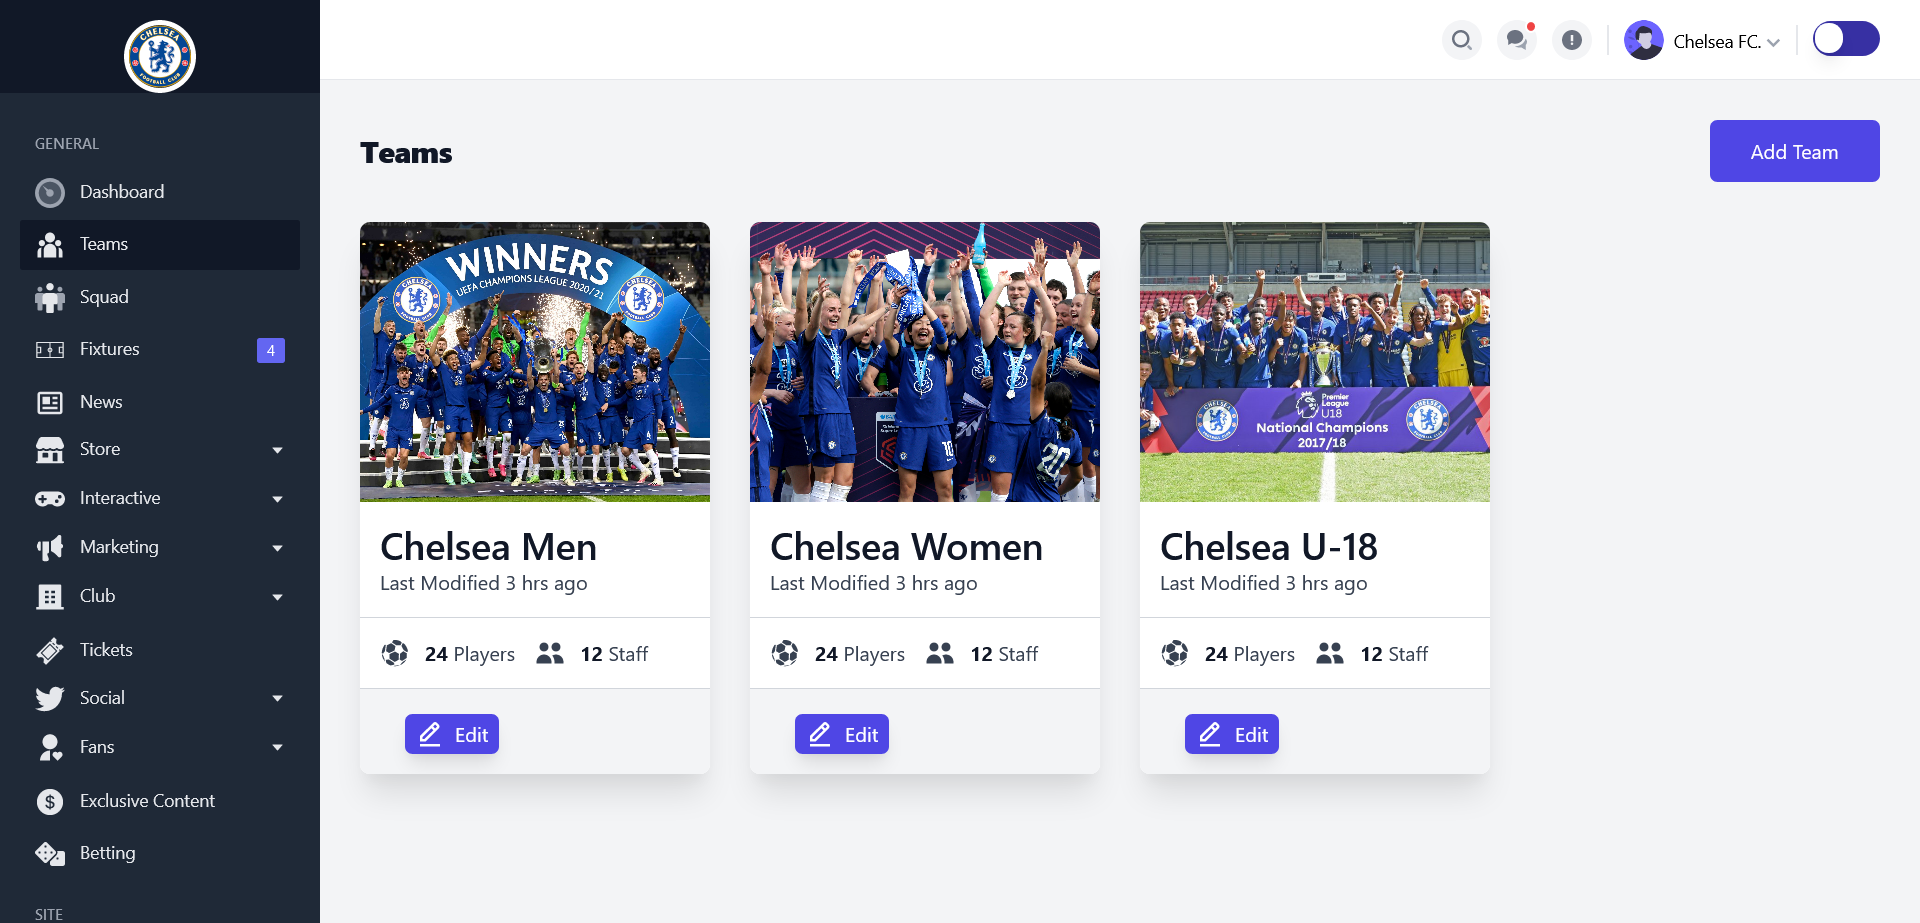Expand the Store submenu arrow

(278, 450)
